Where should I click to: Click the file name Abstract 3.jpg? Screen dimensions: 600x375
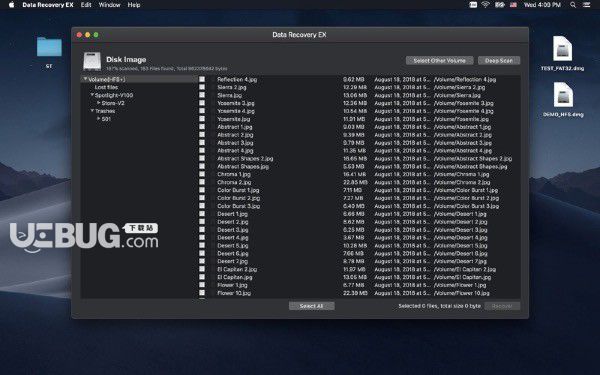click(x=235, y=143)
